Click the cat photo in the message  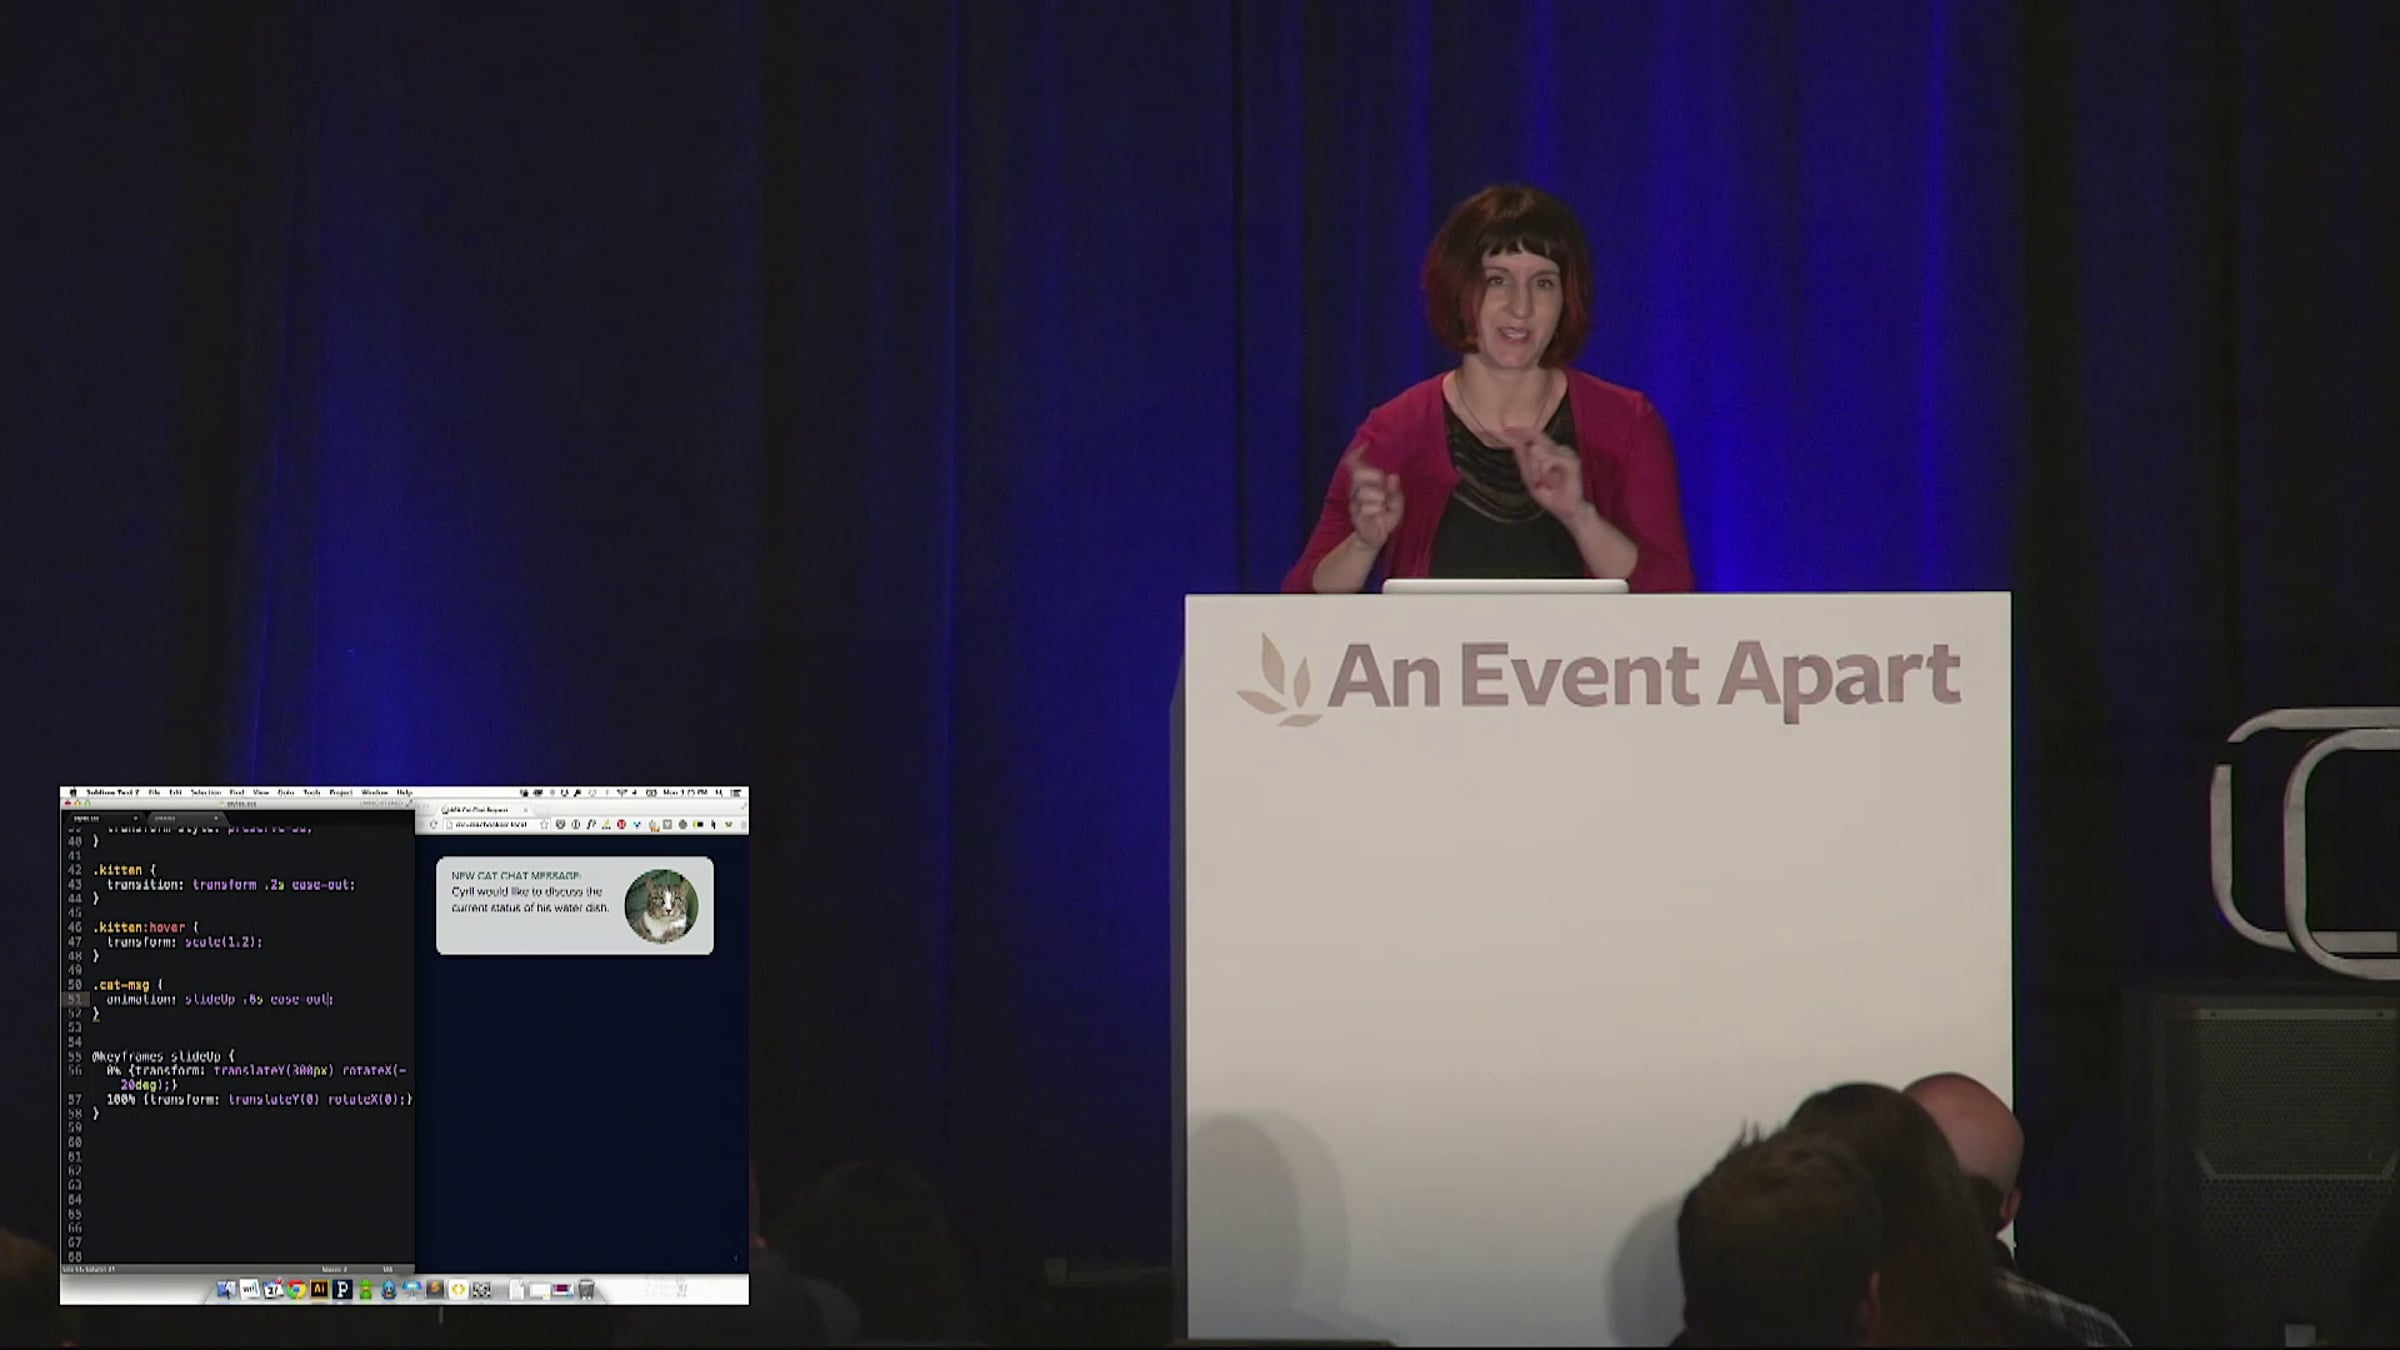(661, 906)
